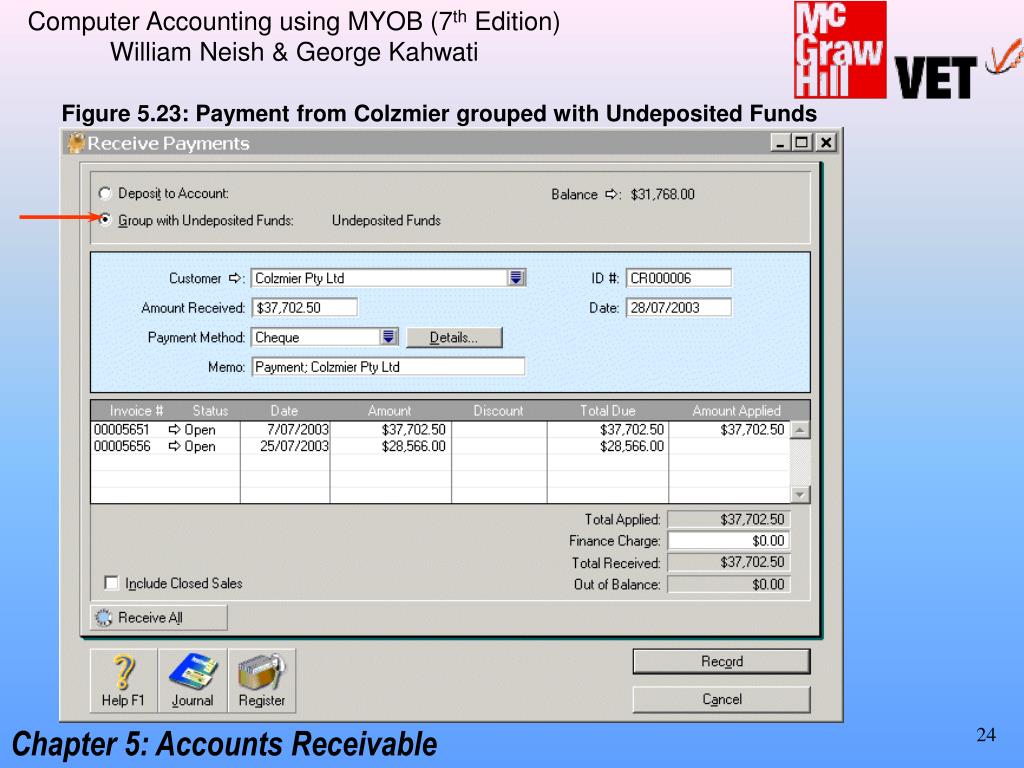This screenshot has height=768, width=1024.
Task: Click the Balance amount $31,768.00
Action: 662,194
